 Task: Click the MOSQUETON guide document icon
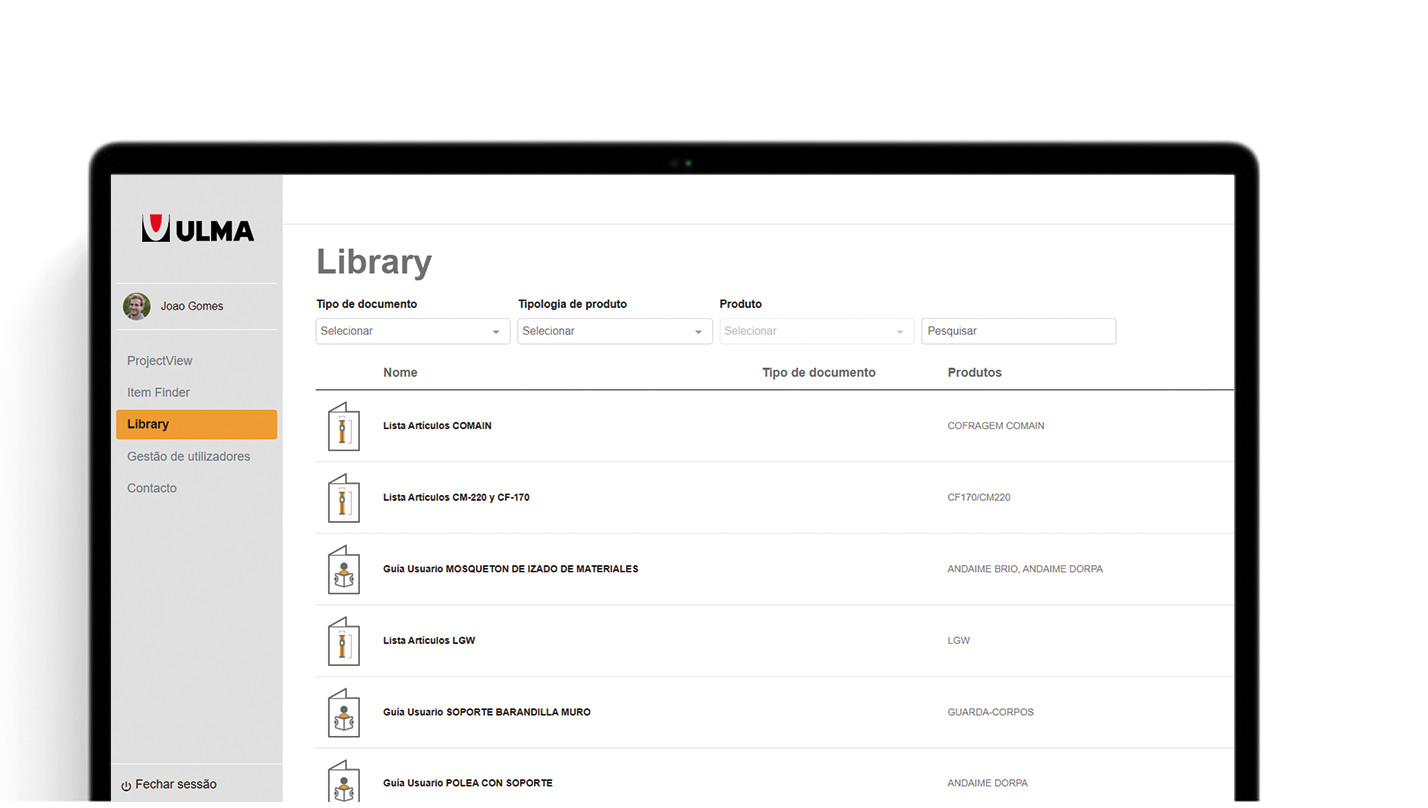(343, 570)
